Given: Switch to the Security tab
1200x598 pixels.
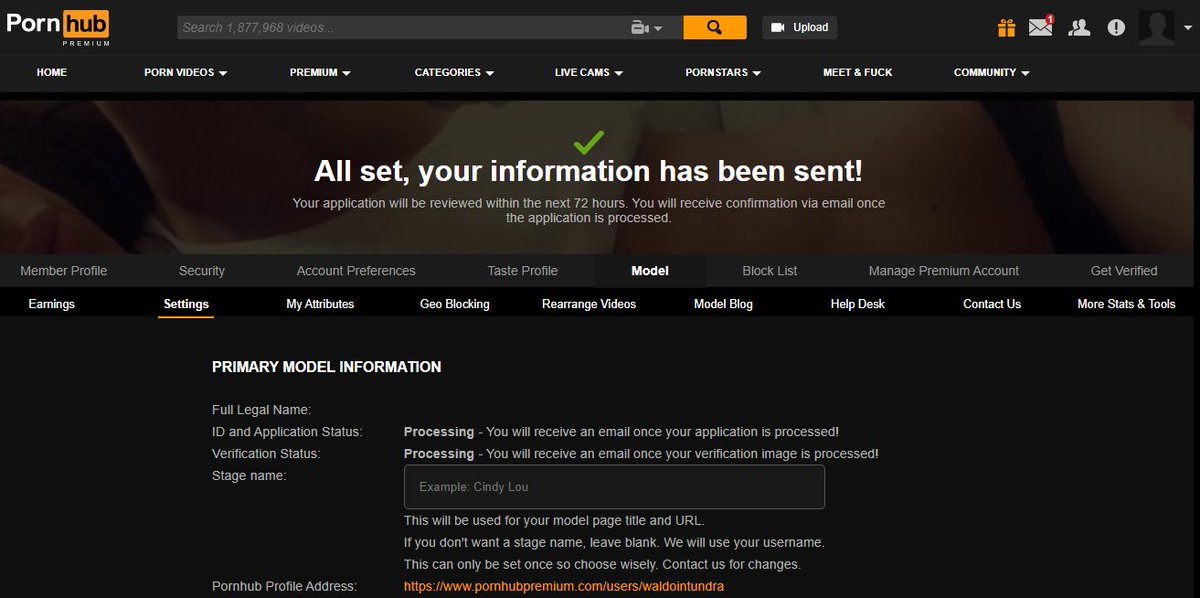Looking at the screenshot, I should coord(202,270).
